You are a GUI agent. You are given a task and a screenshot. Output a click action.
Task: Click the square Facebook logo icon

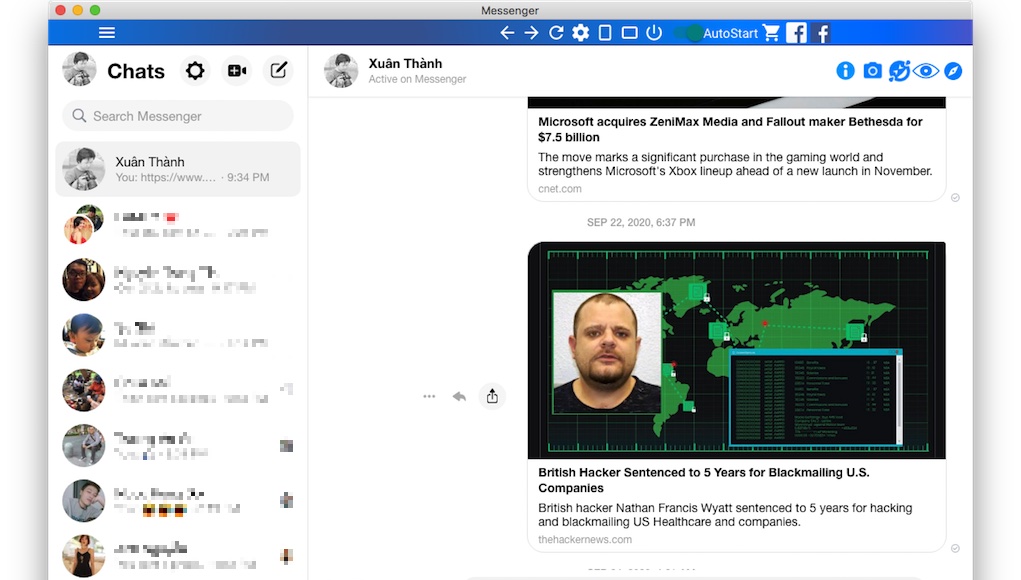tap(796, 33)
